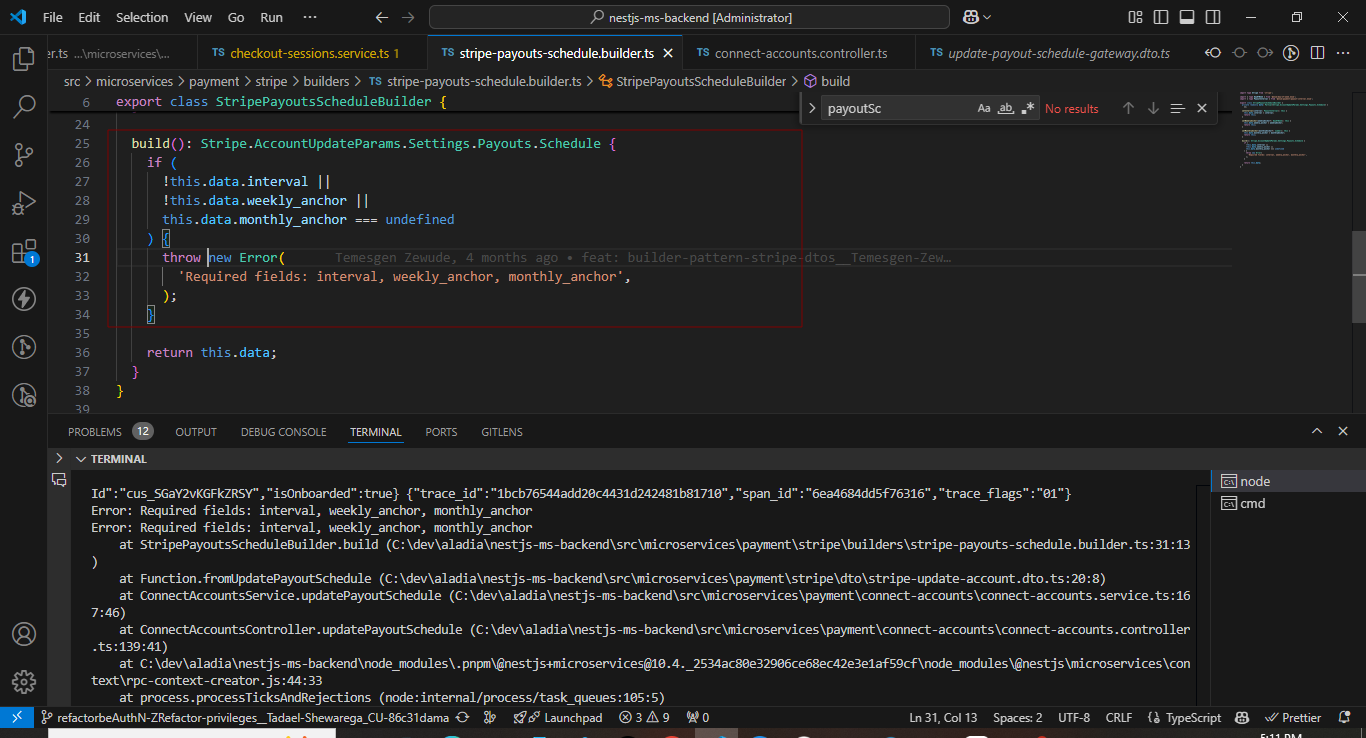
Task: Open the Extensions view with badge
Action: (23, 251)
